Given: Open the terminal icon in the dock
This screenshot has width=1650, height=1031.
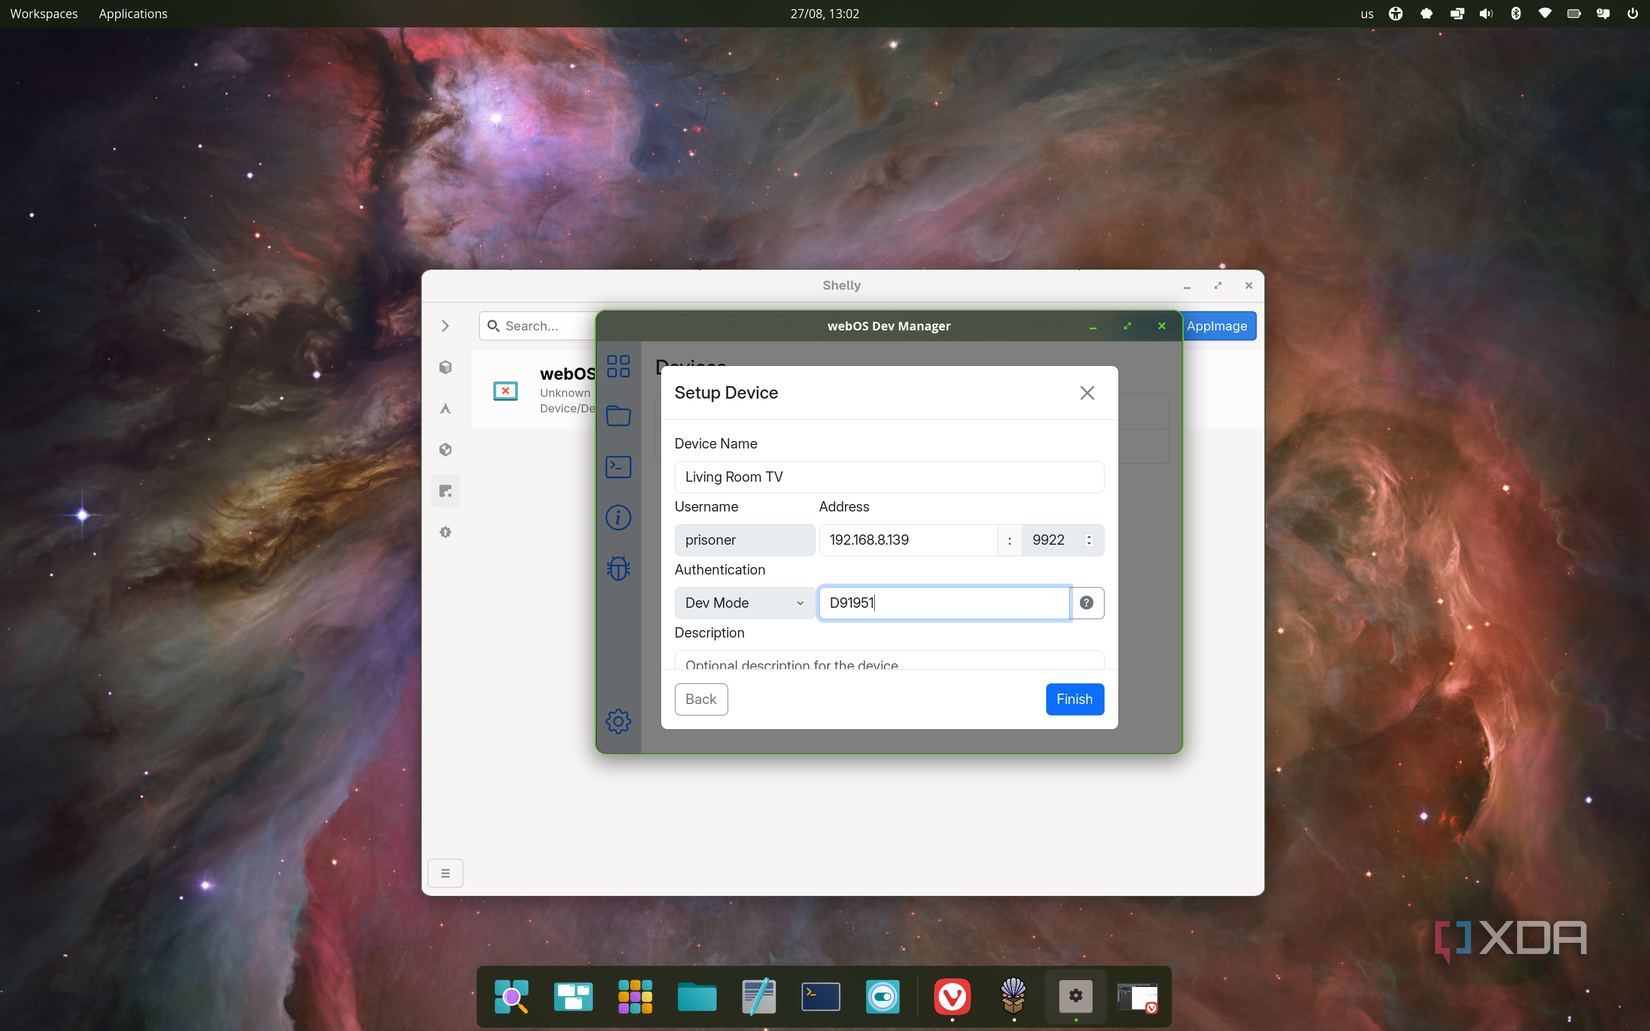Looking at the screenshot, I should click(x=821, y=996).
